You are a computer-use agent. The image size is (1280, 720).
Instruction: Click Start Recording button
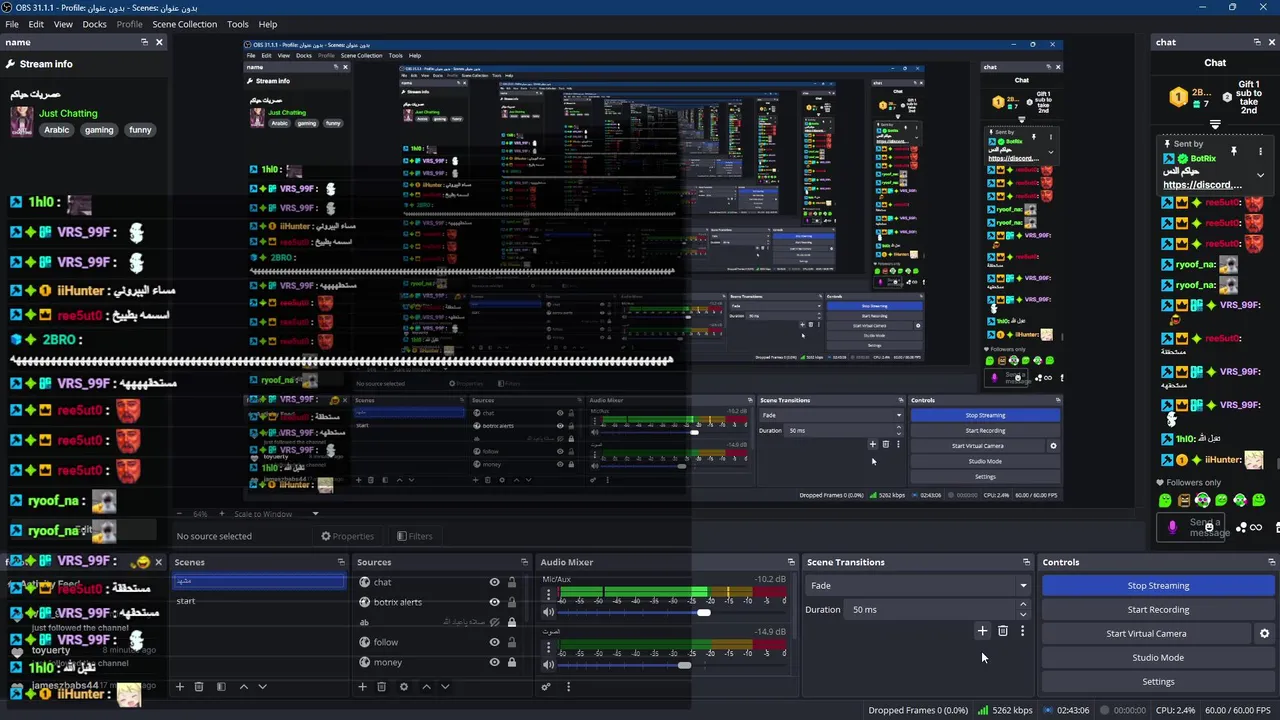(1158, 610)
